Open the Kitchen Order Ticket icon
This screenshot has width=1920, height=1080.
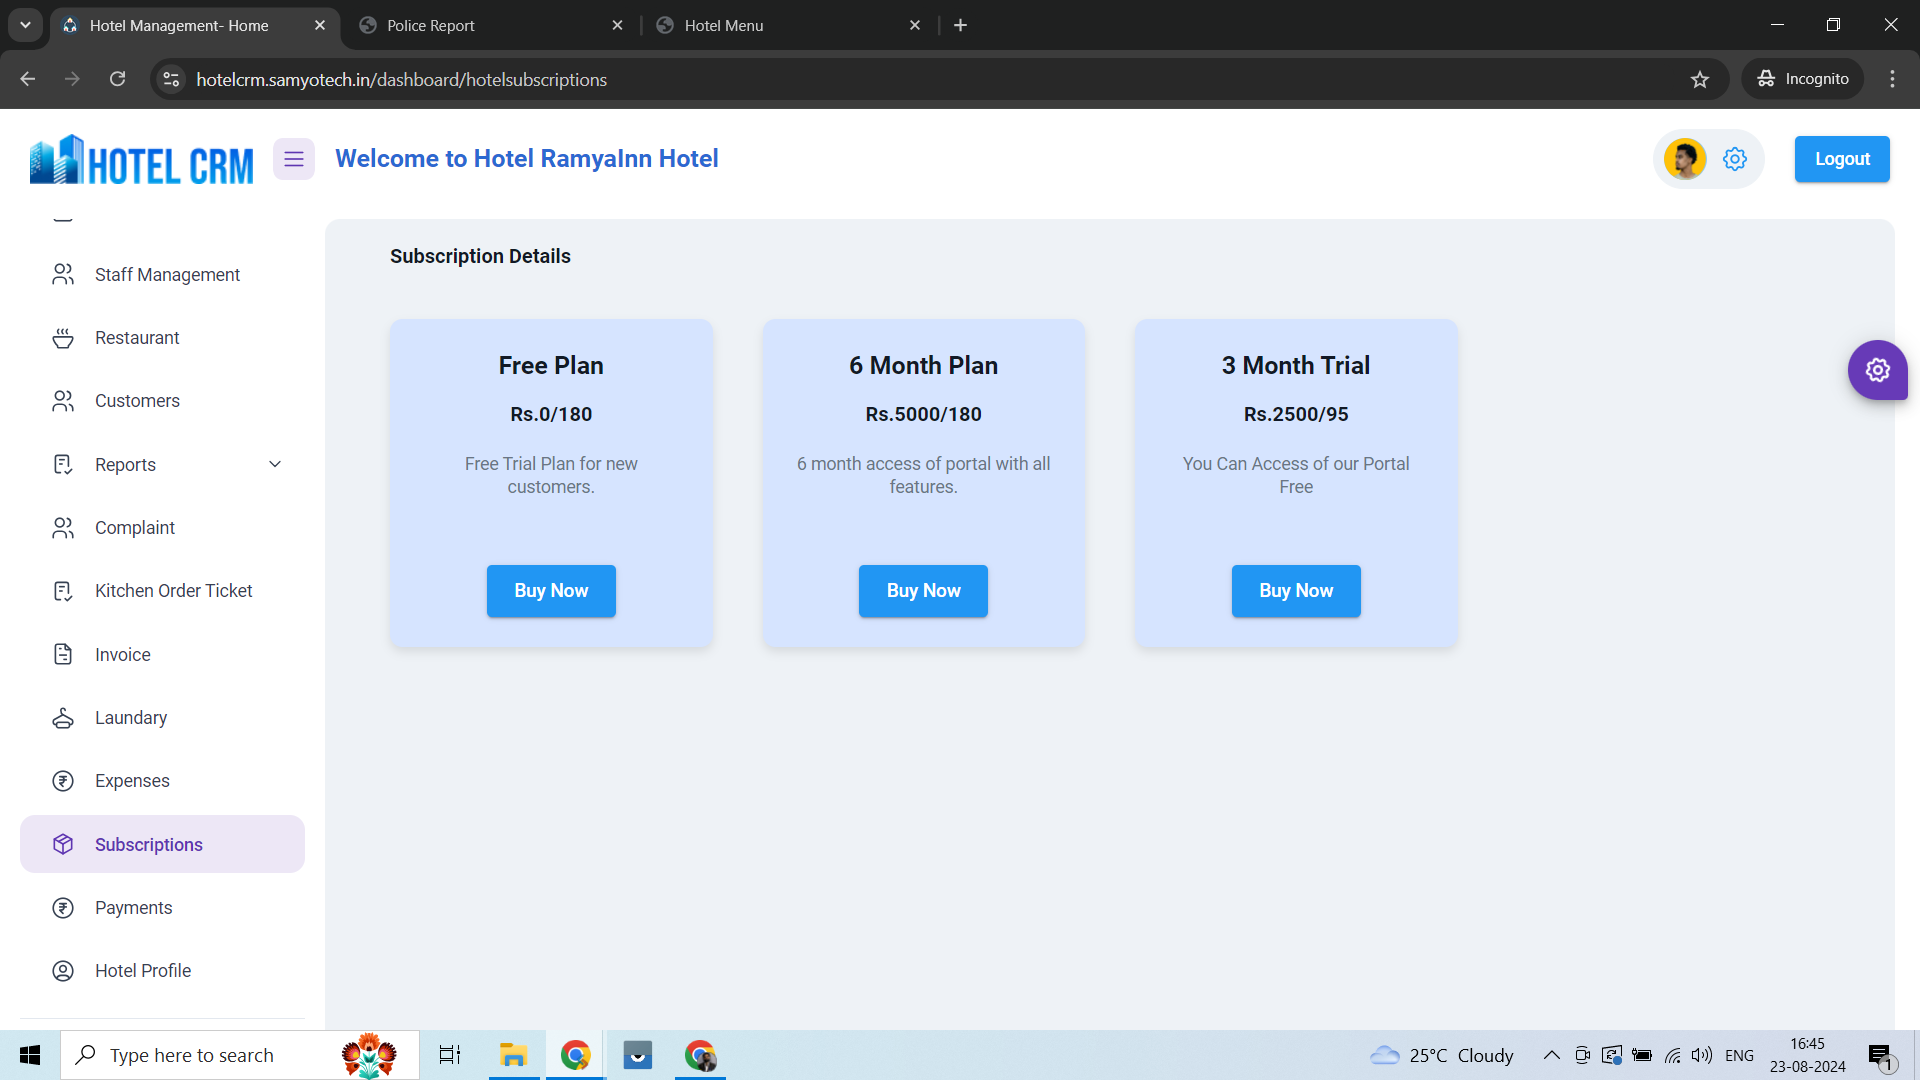pos(63,590)
